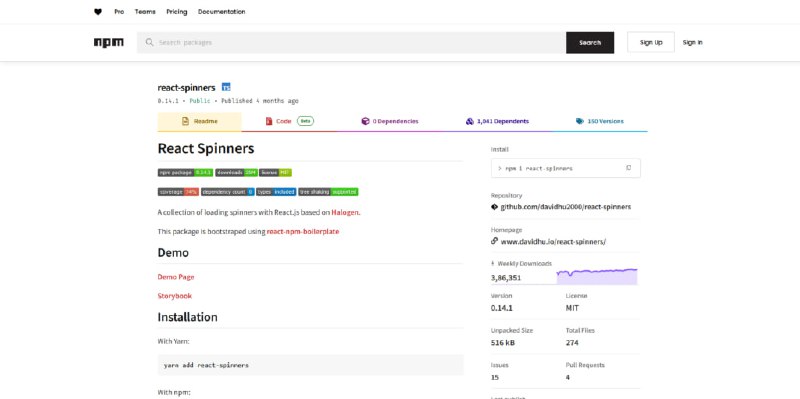Image resolution: width=800 pixels, height=399 pixels.
Task: Switch to the Code beta tab
Action: point(289,121)
